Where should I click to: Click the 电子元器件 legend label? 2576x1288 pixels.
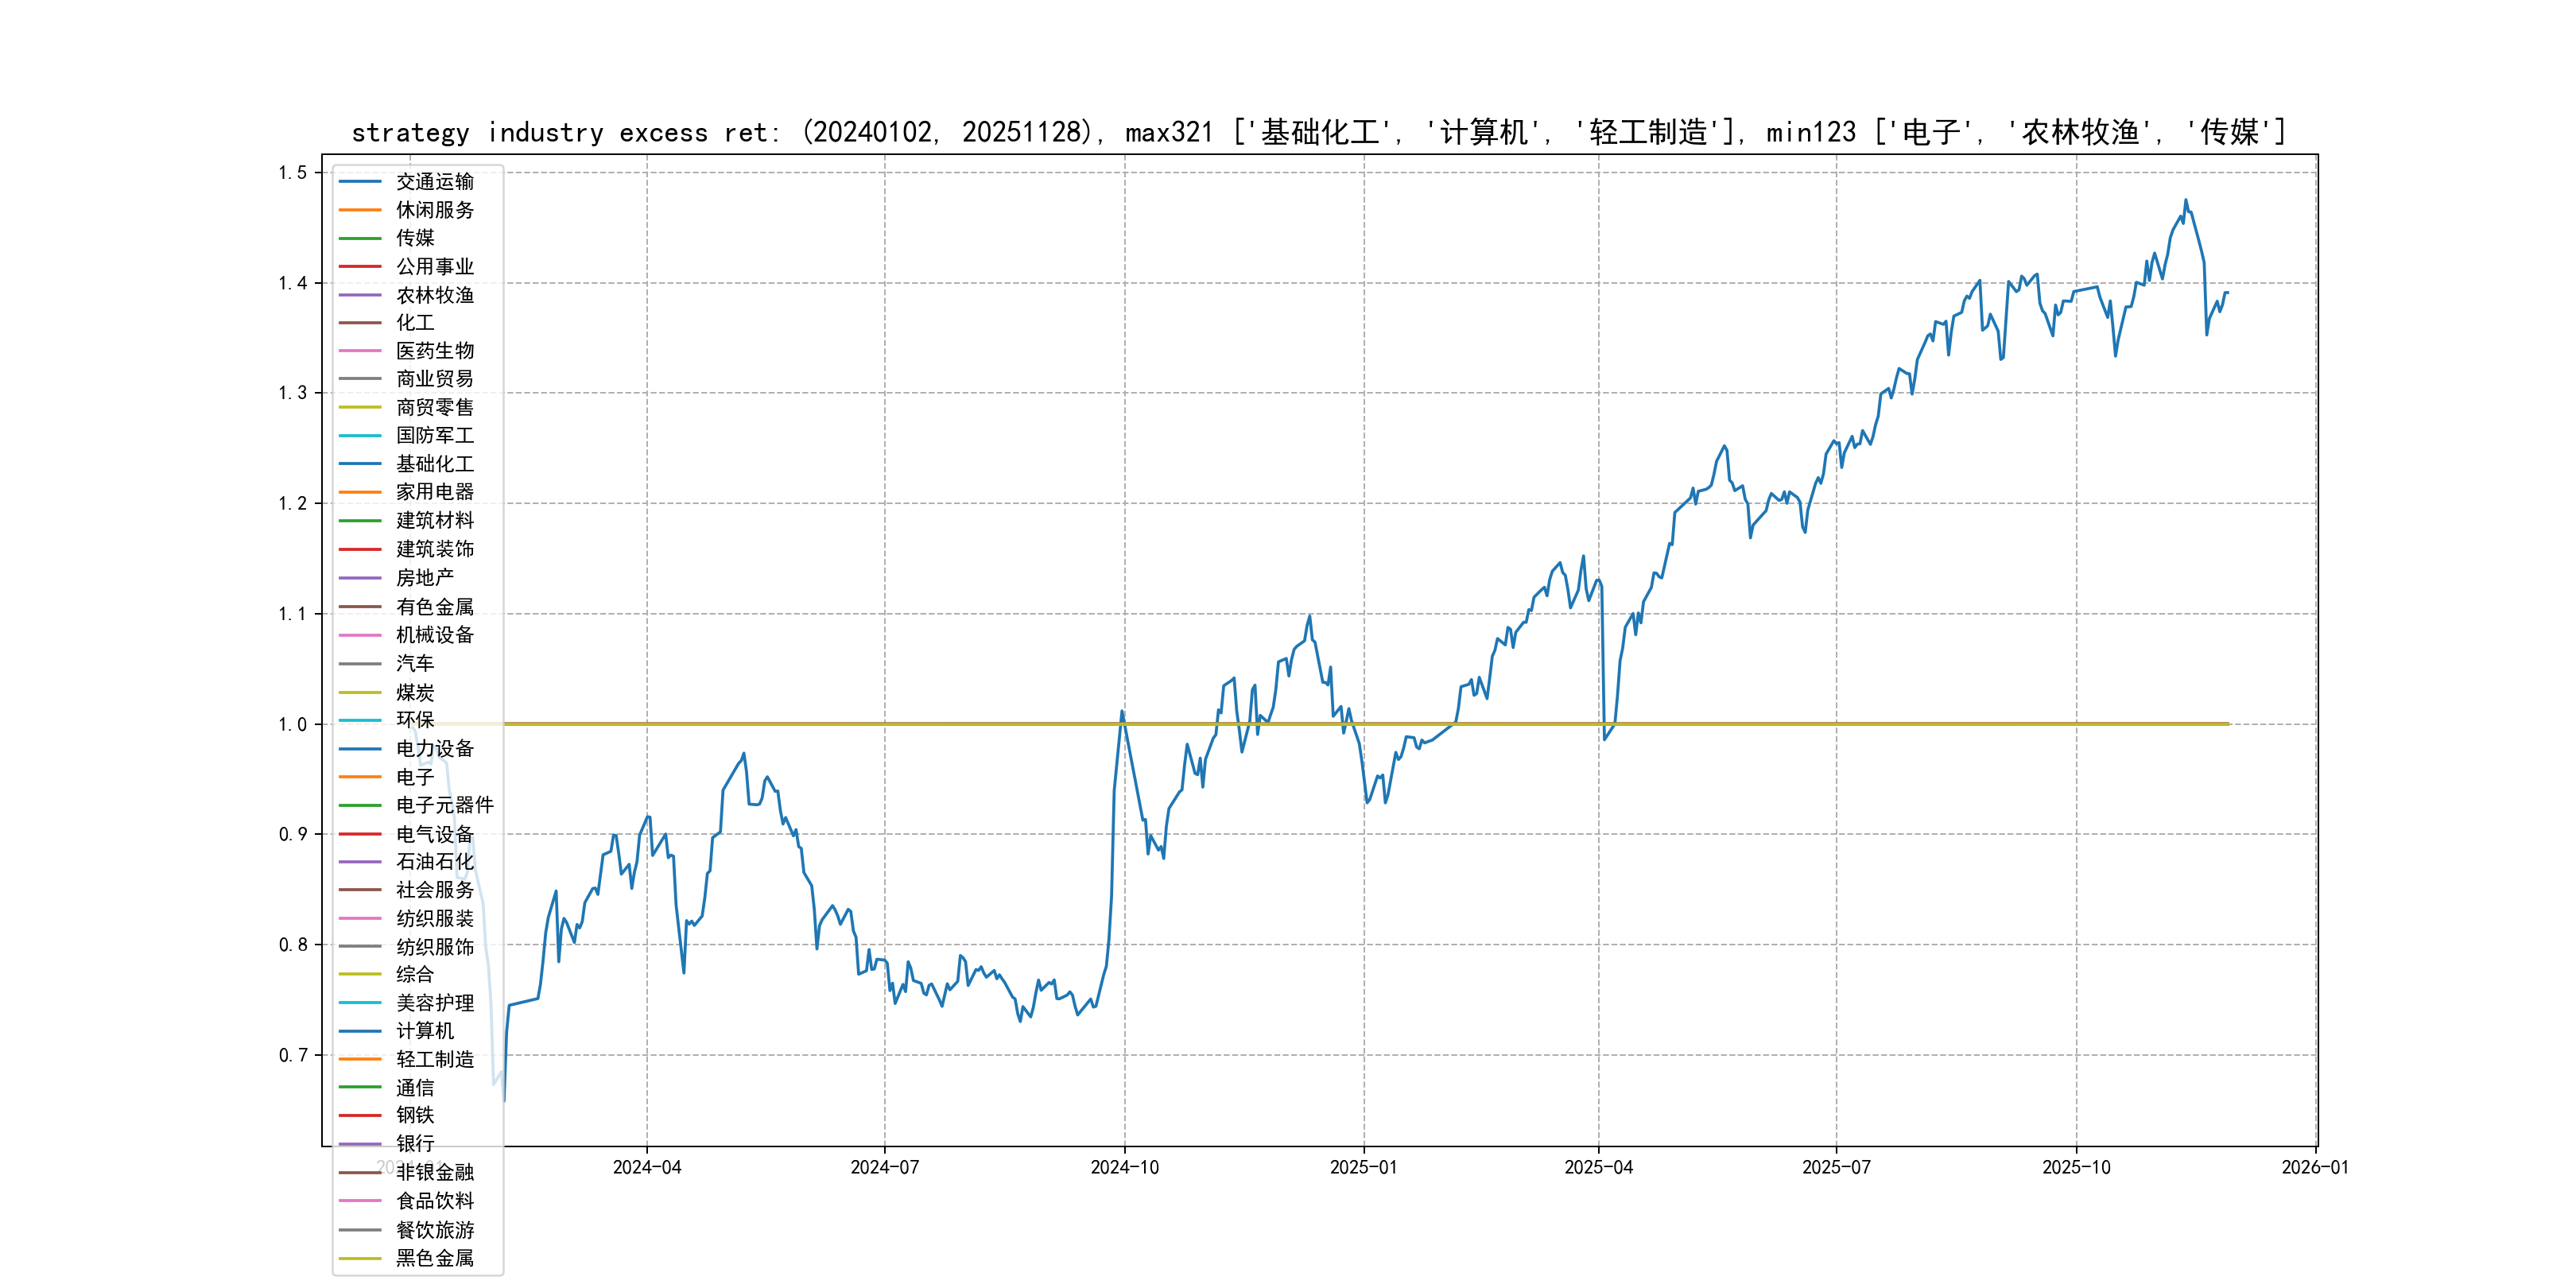(444, 805)
